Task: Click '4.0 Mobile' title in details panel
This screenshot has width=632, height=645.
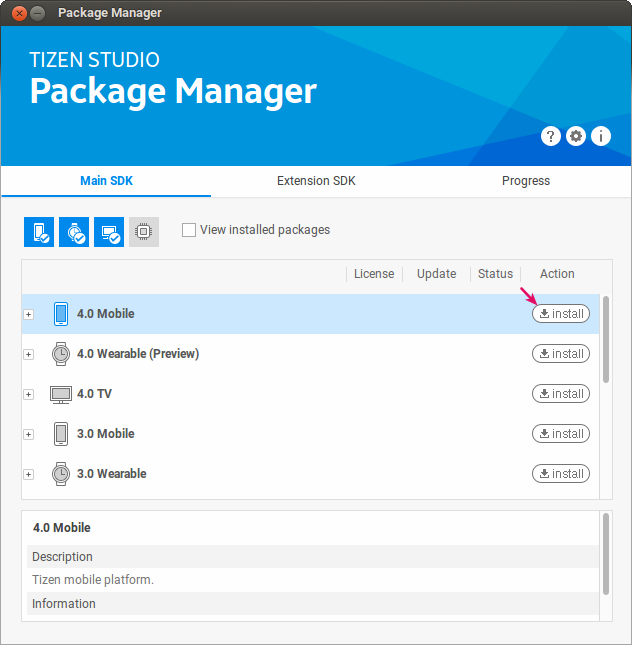Action: click(x=62, y=528)
